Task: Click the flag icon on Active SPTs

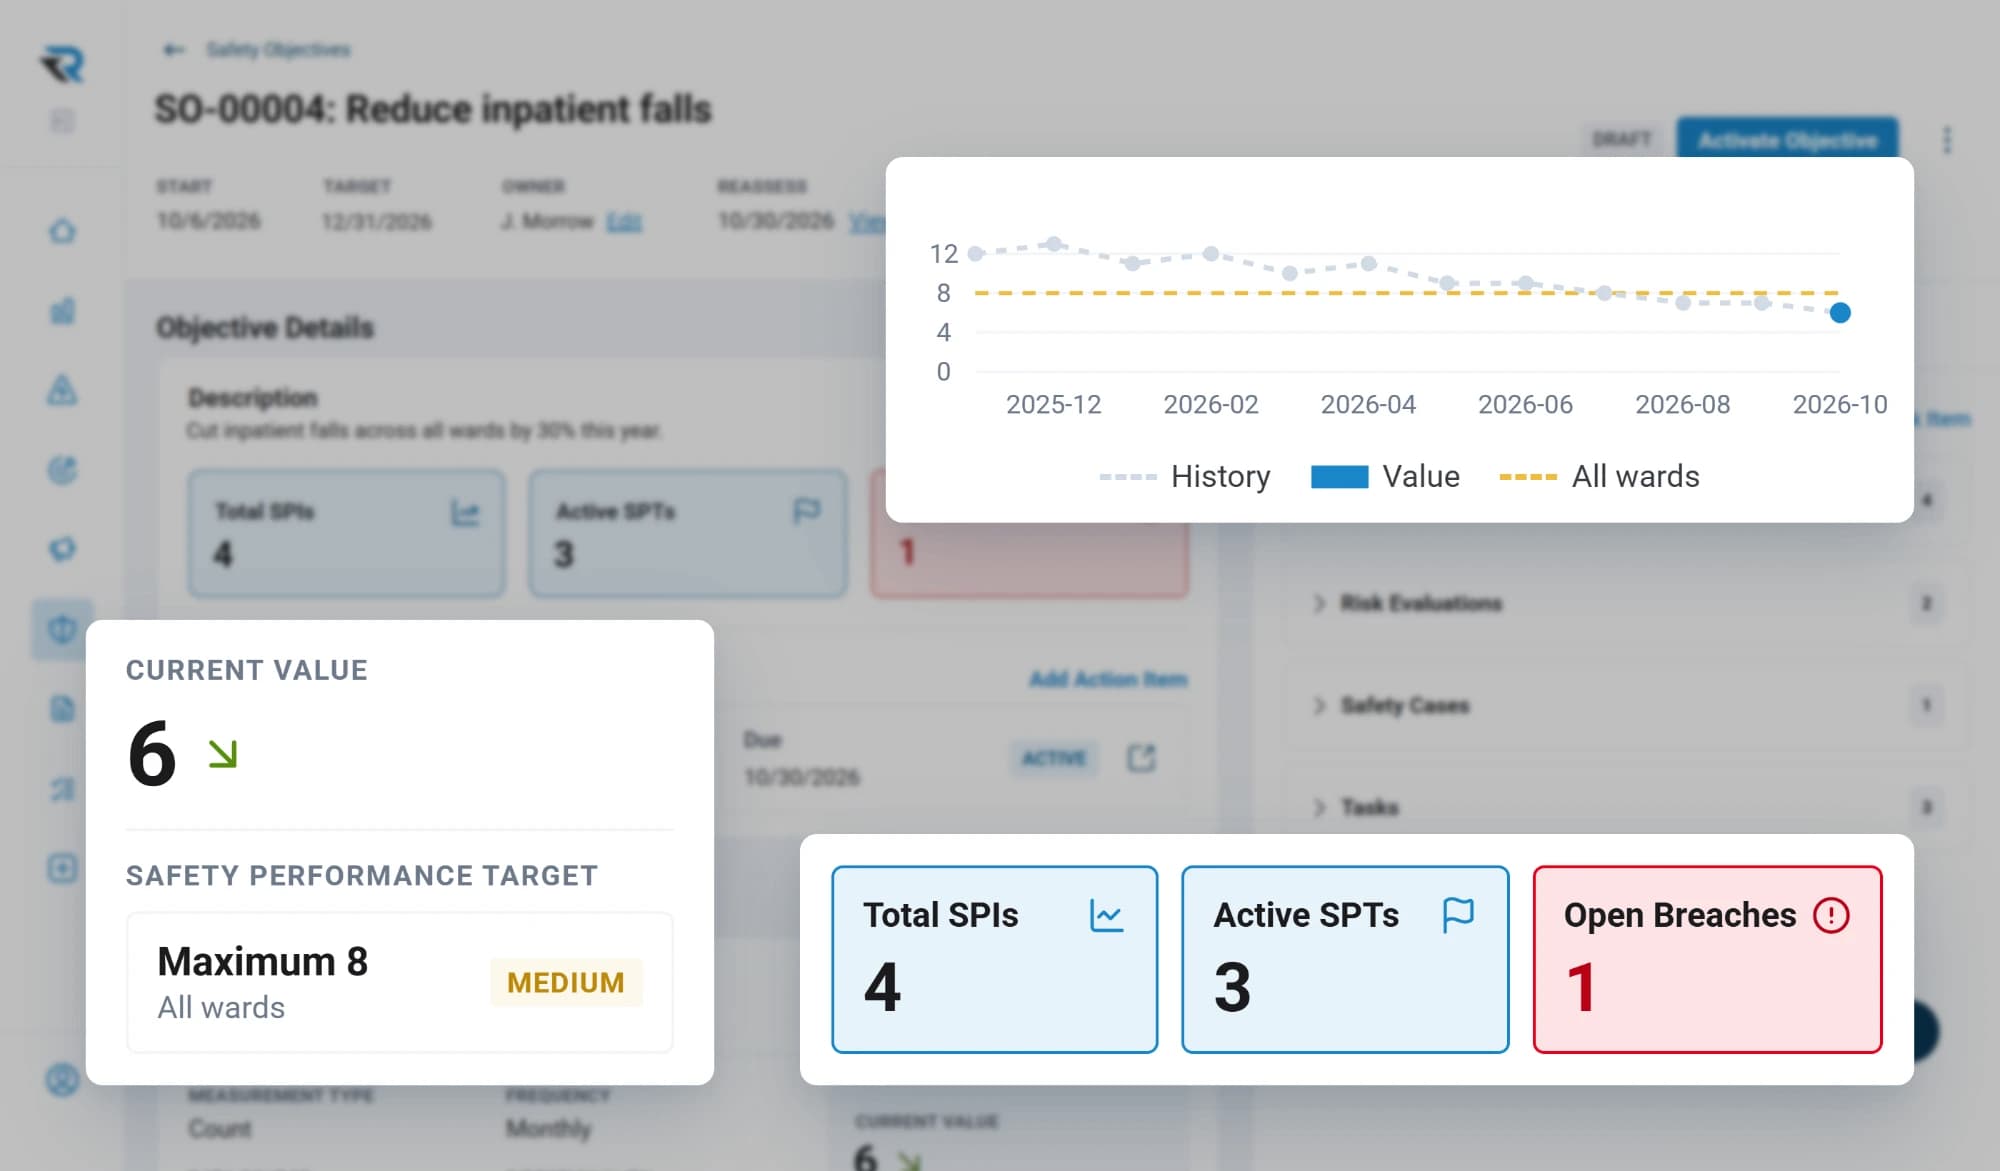Action: [1458, 915]
